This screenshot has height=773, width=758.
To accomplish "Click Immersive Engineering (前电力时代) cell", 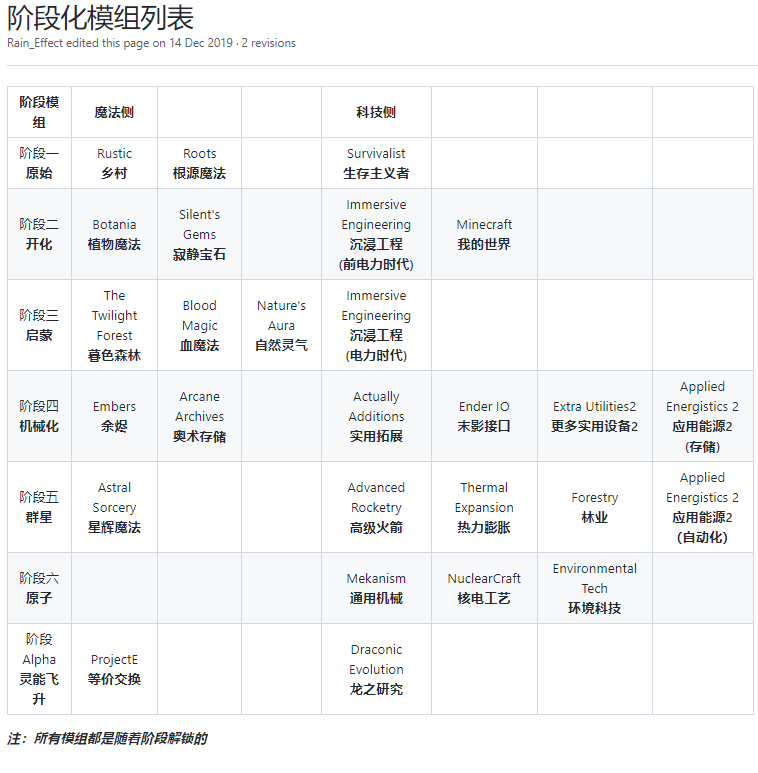I will [376, 234].
